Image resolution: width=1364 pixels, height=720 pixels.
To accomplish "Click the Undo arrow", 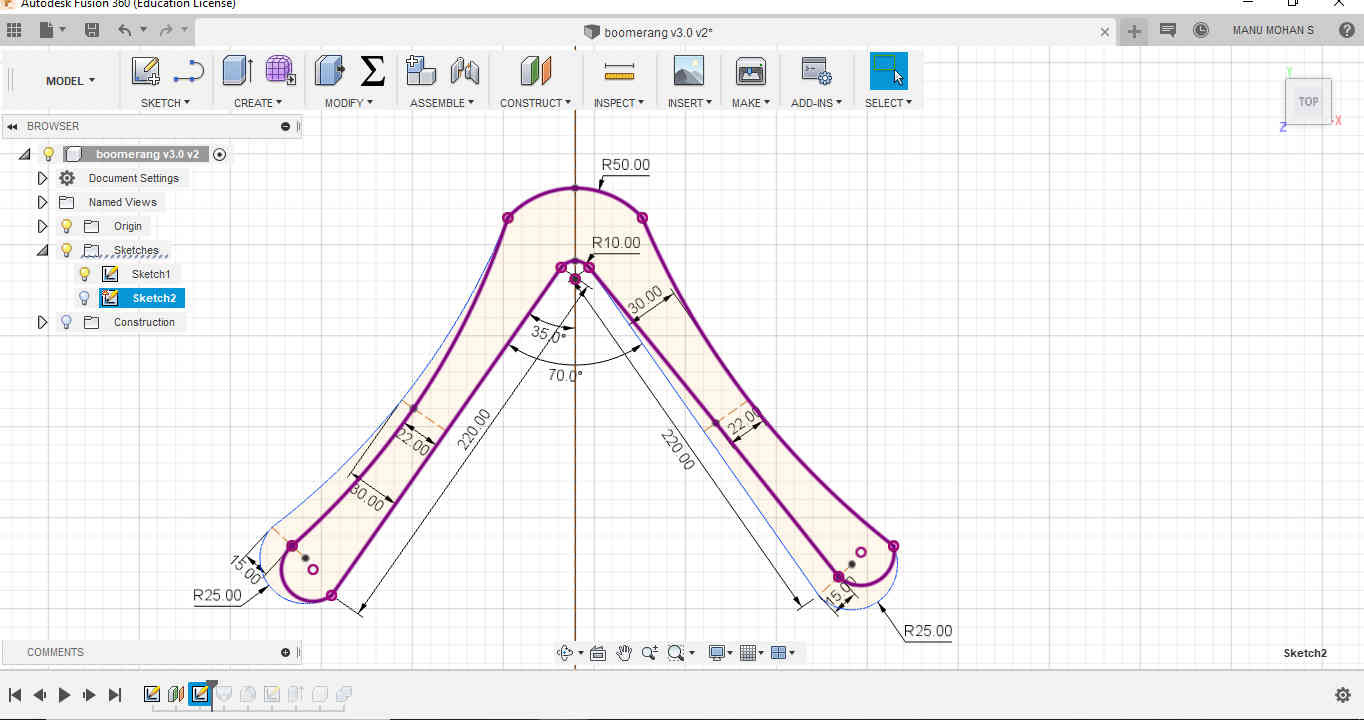I will (x=125, y=31).
